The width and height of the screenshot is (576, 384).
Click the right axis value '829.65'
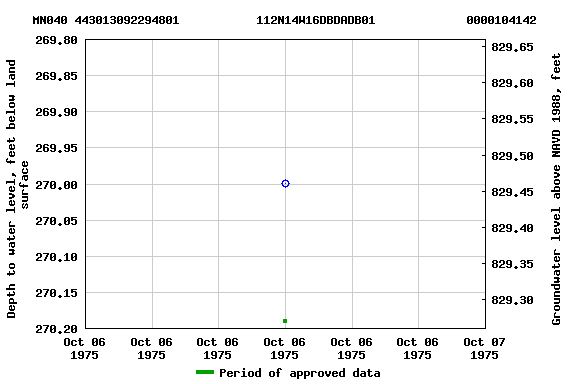(512, 47)
